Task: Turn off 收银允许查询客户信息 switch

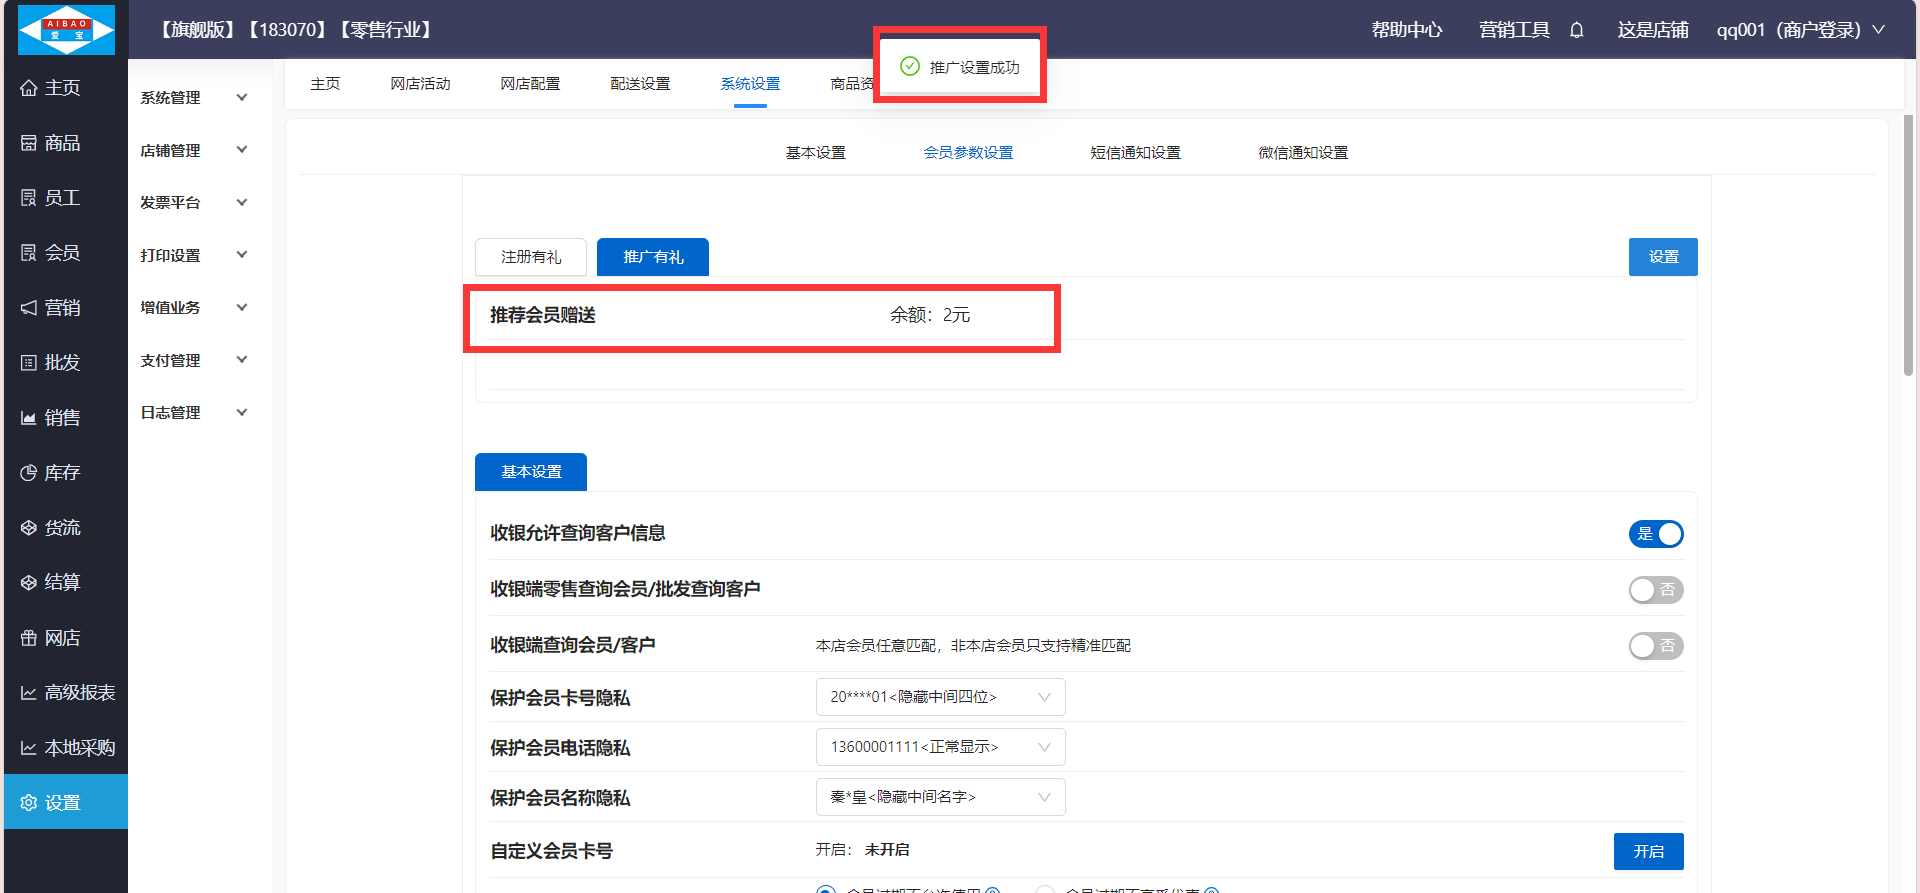Action: 1656,534
